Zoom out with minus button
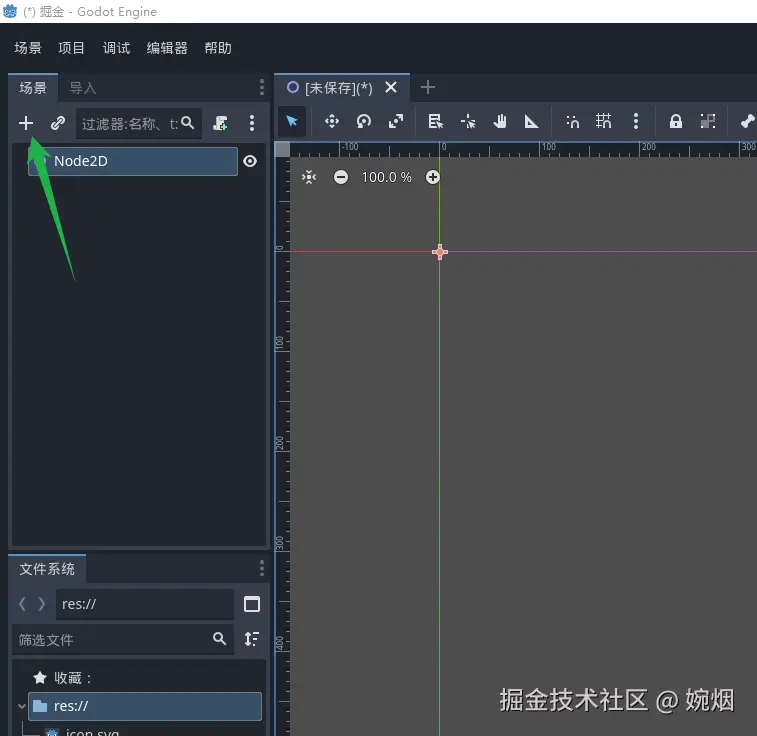Screen dimensions: 757x736 click(x=341, y=178)
